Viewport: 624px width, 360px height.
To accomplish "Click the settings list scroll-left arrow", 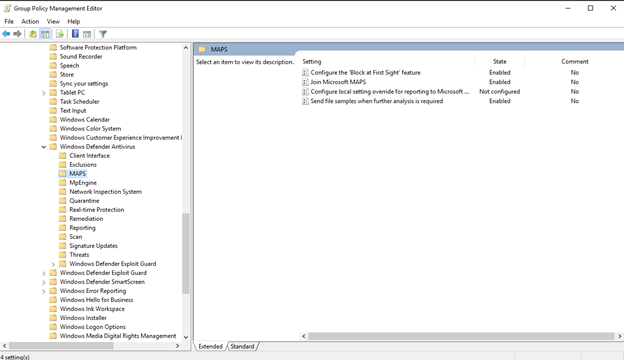I will pos(304,337).
